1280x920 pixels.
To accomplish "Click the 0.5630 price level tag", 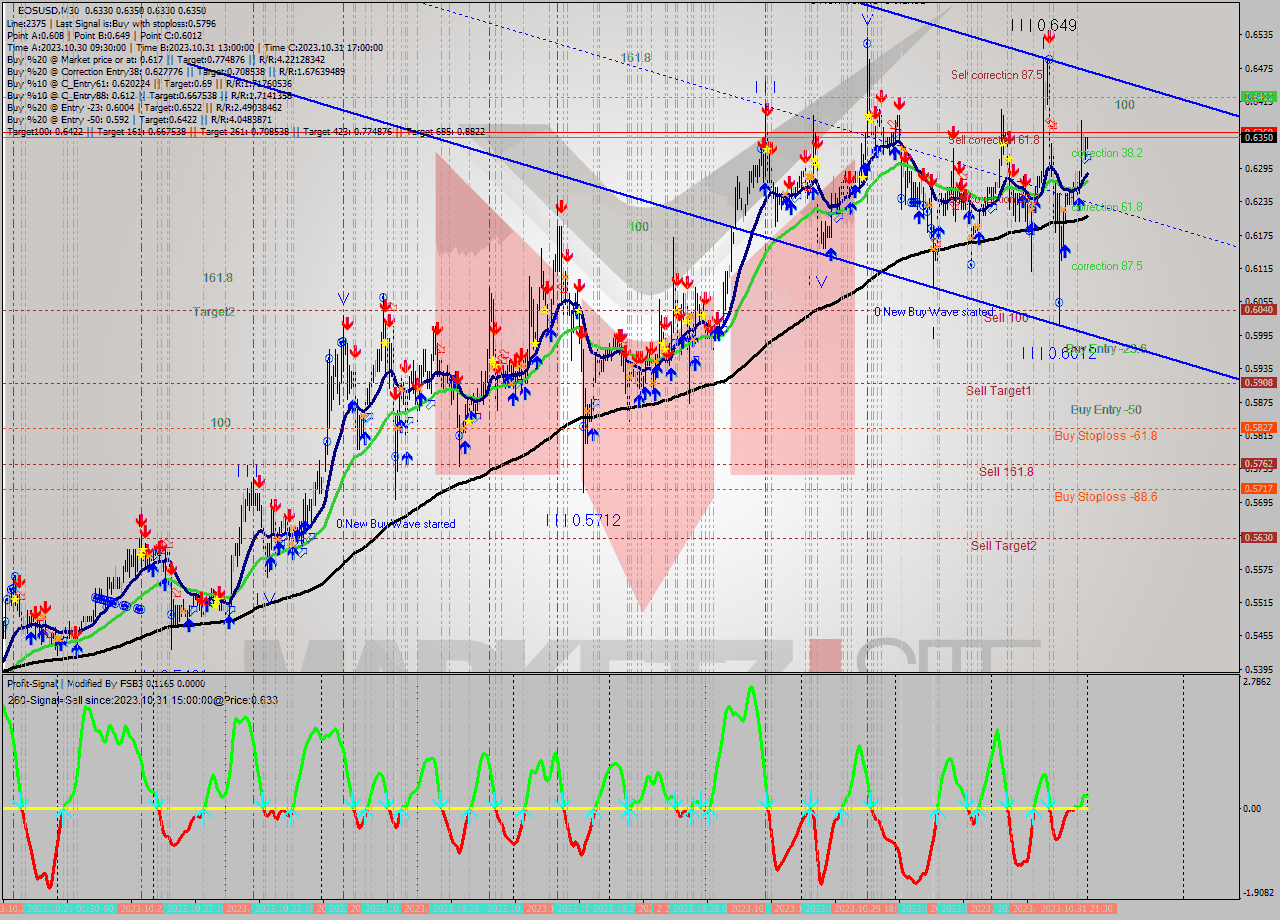I will point(1257,537).
